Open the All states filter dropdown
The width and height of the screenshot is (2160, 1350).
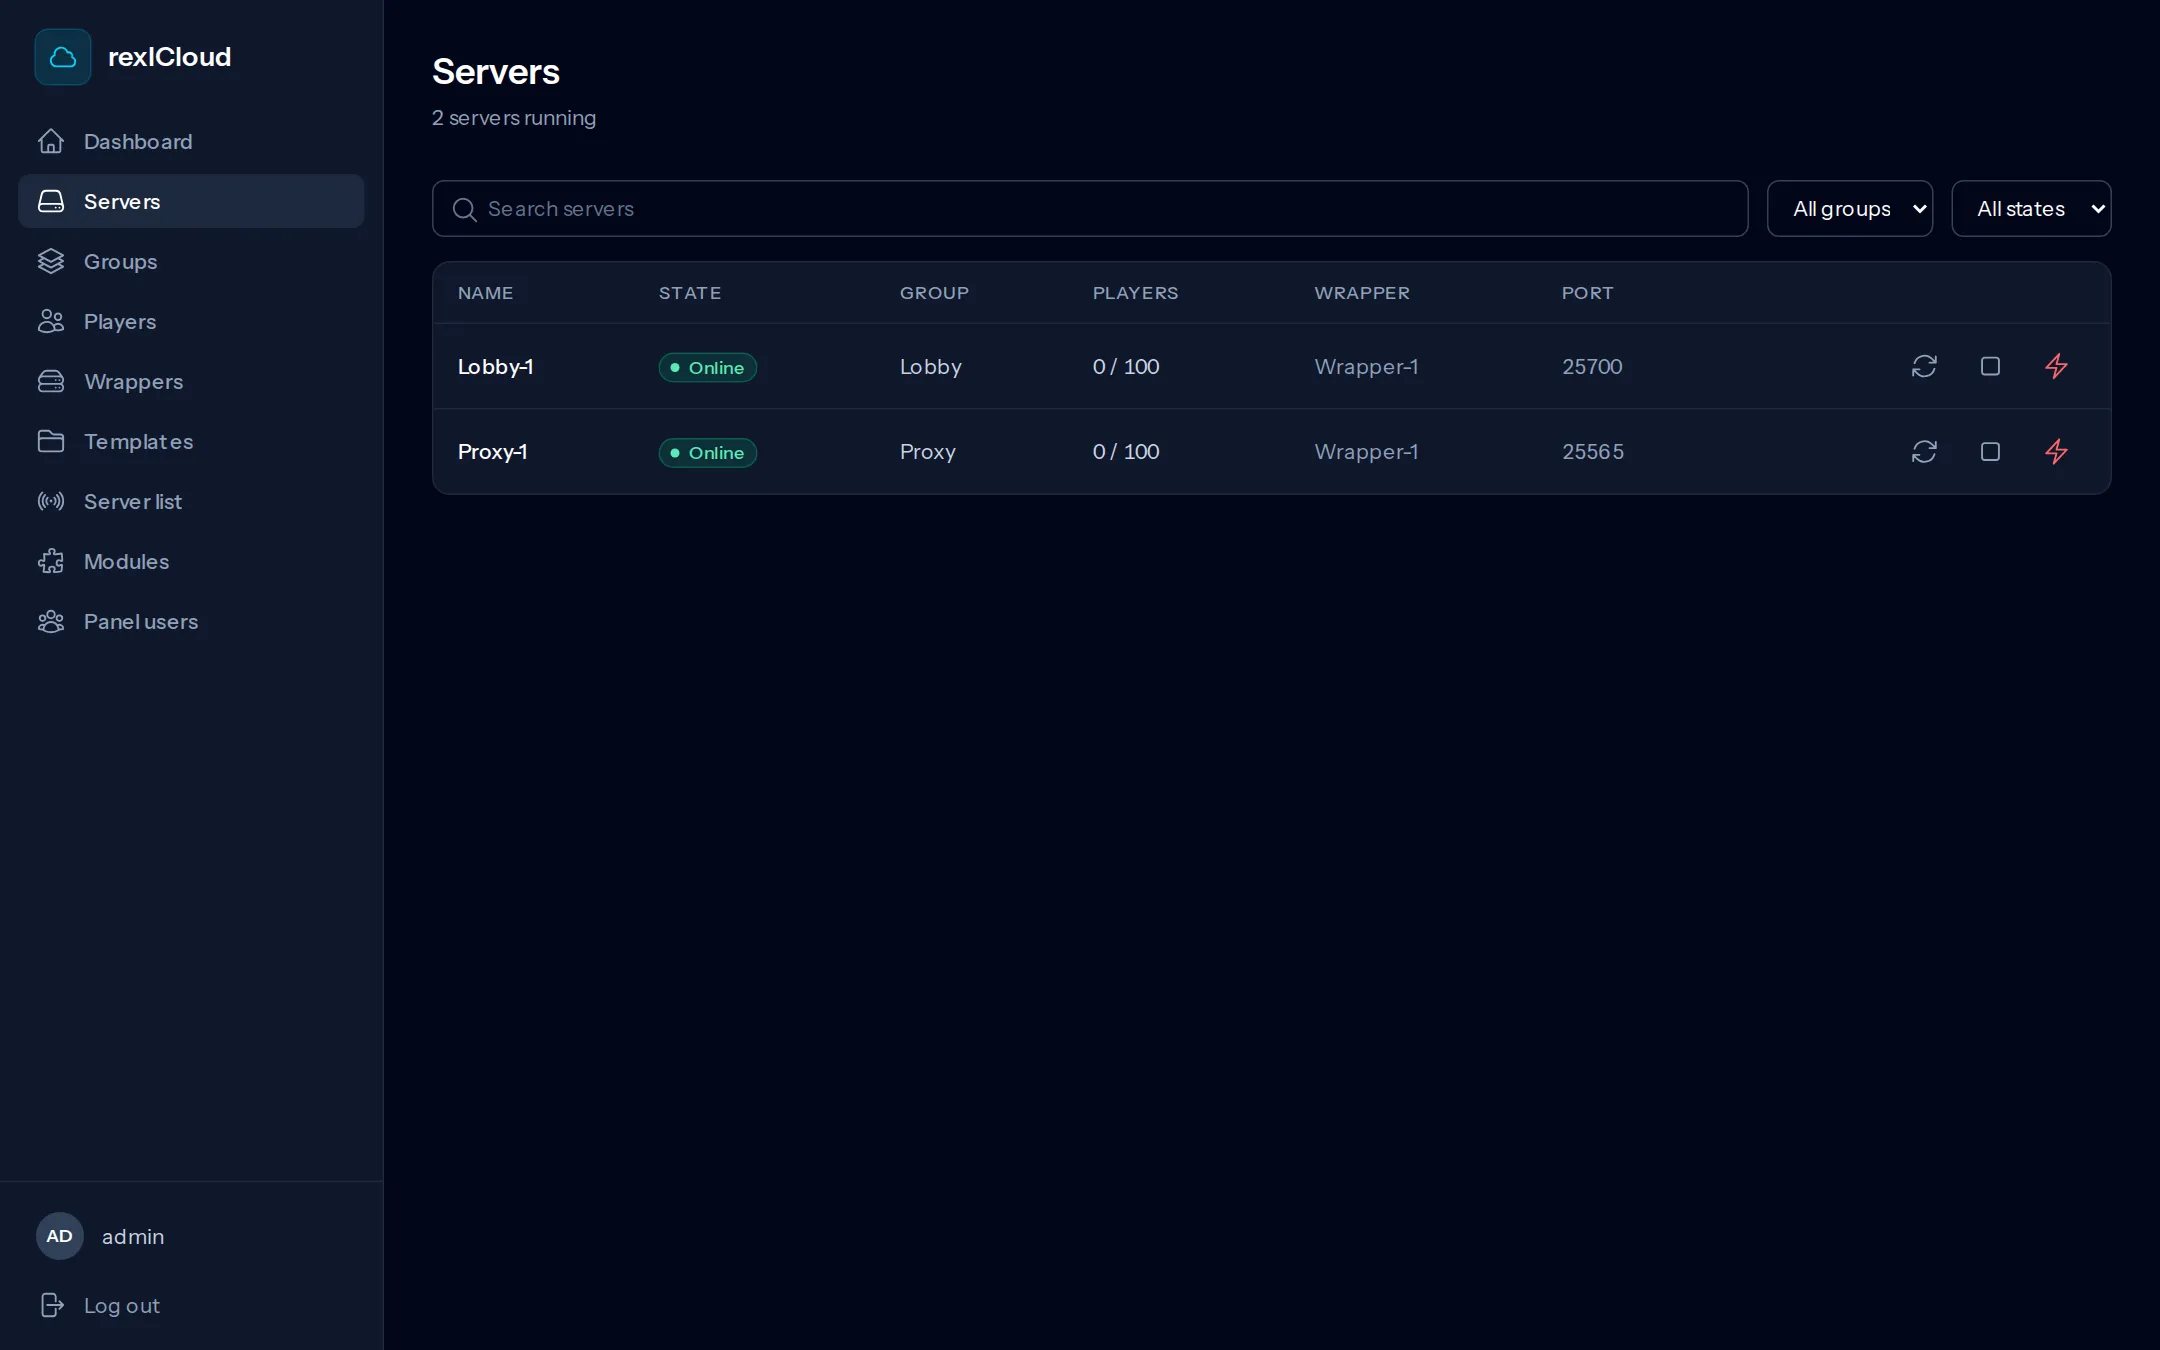pyautogui.click(x=2031, y=208)
